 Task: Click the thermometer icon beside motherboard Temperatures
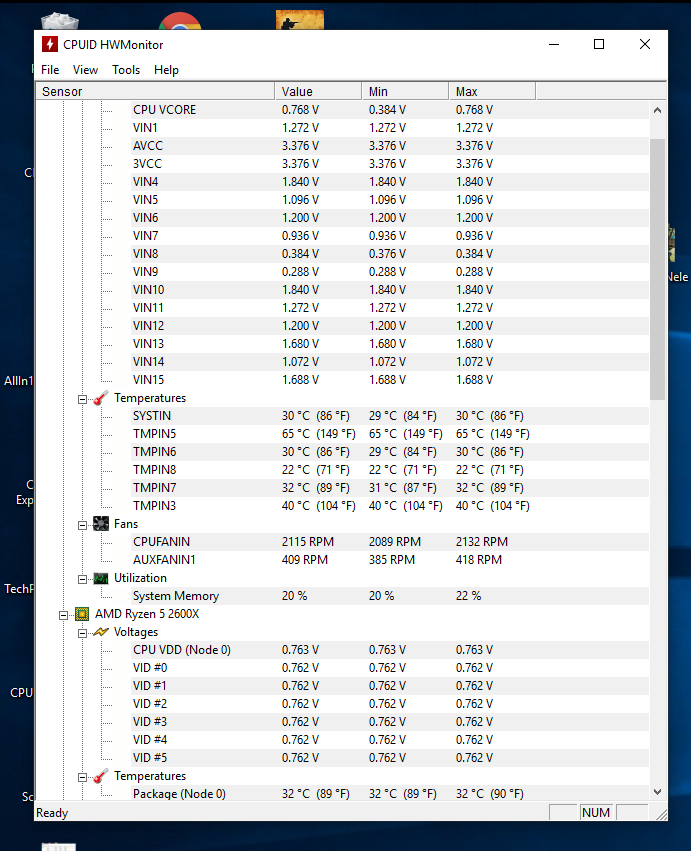101,398
